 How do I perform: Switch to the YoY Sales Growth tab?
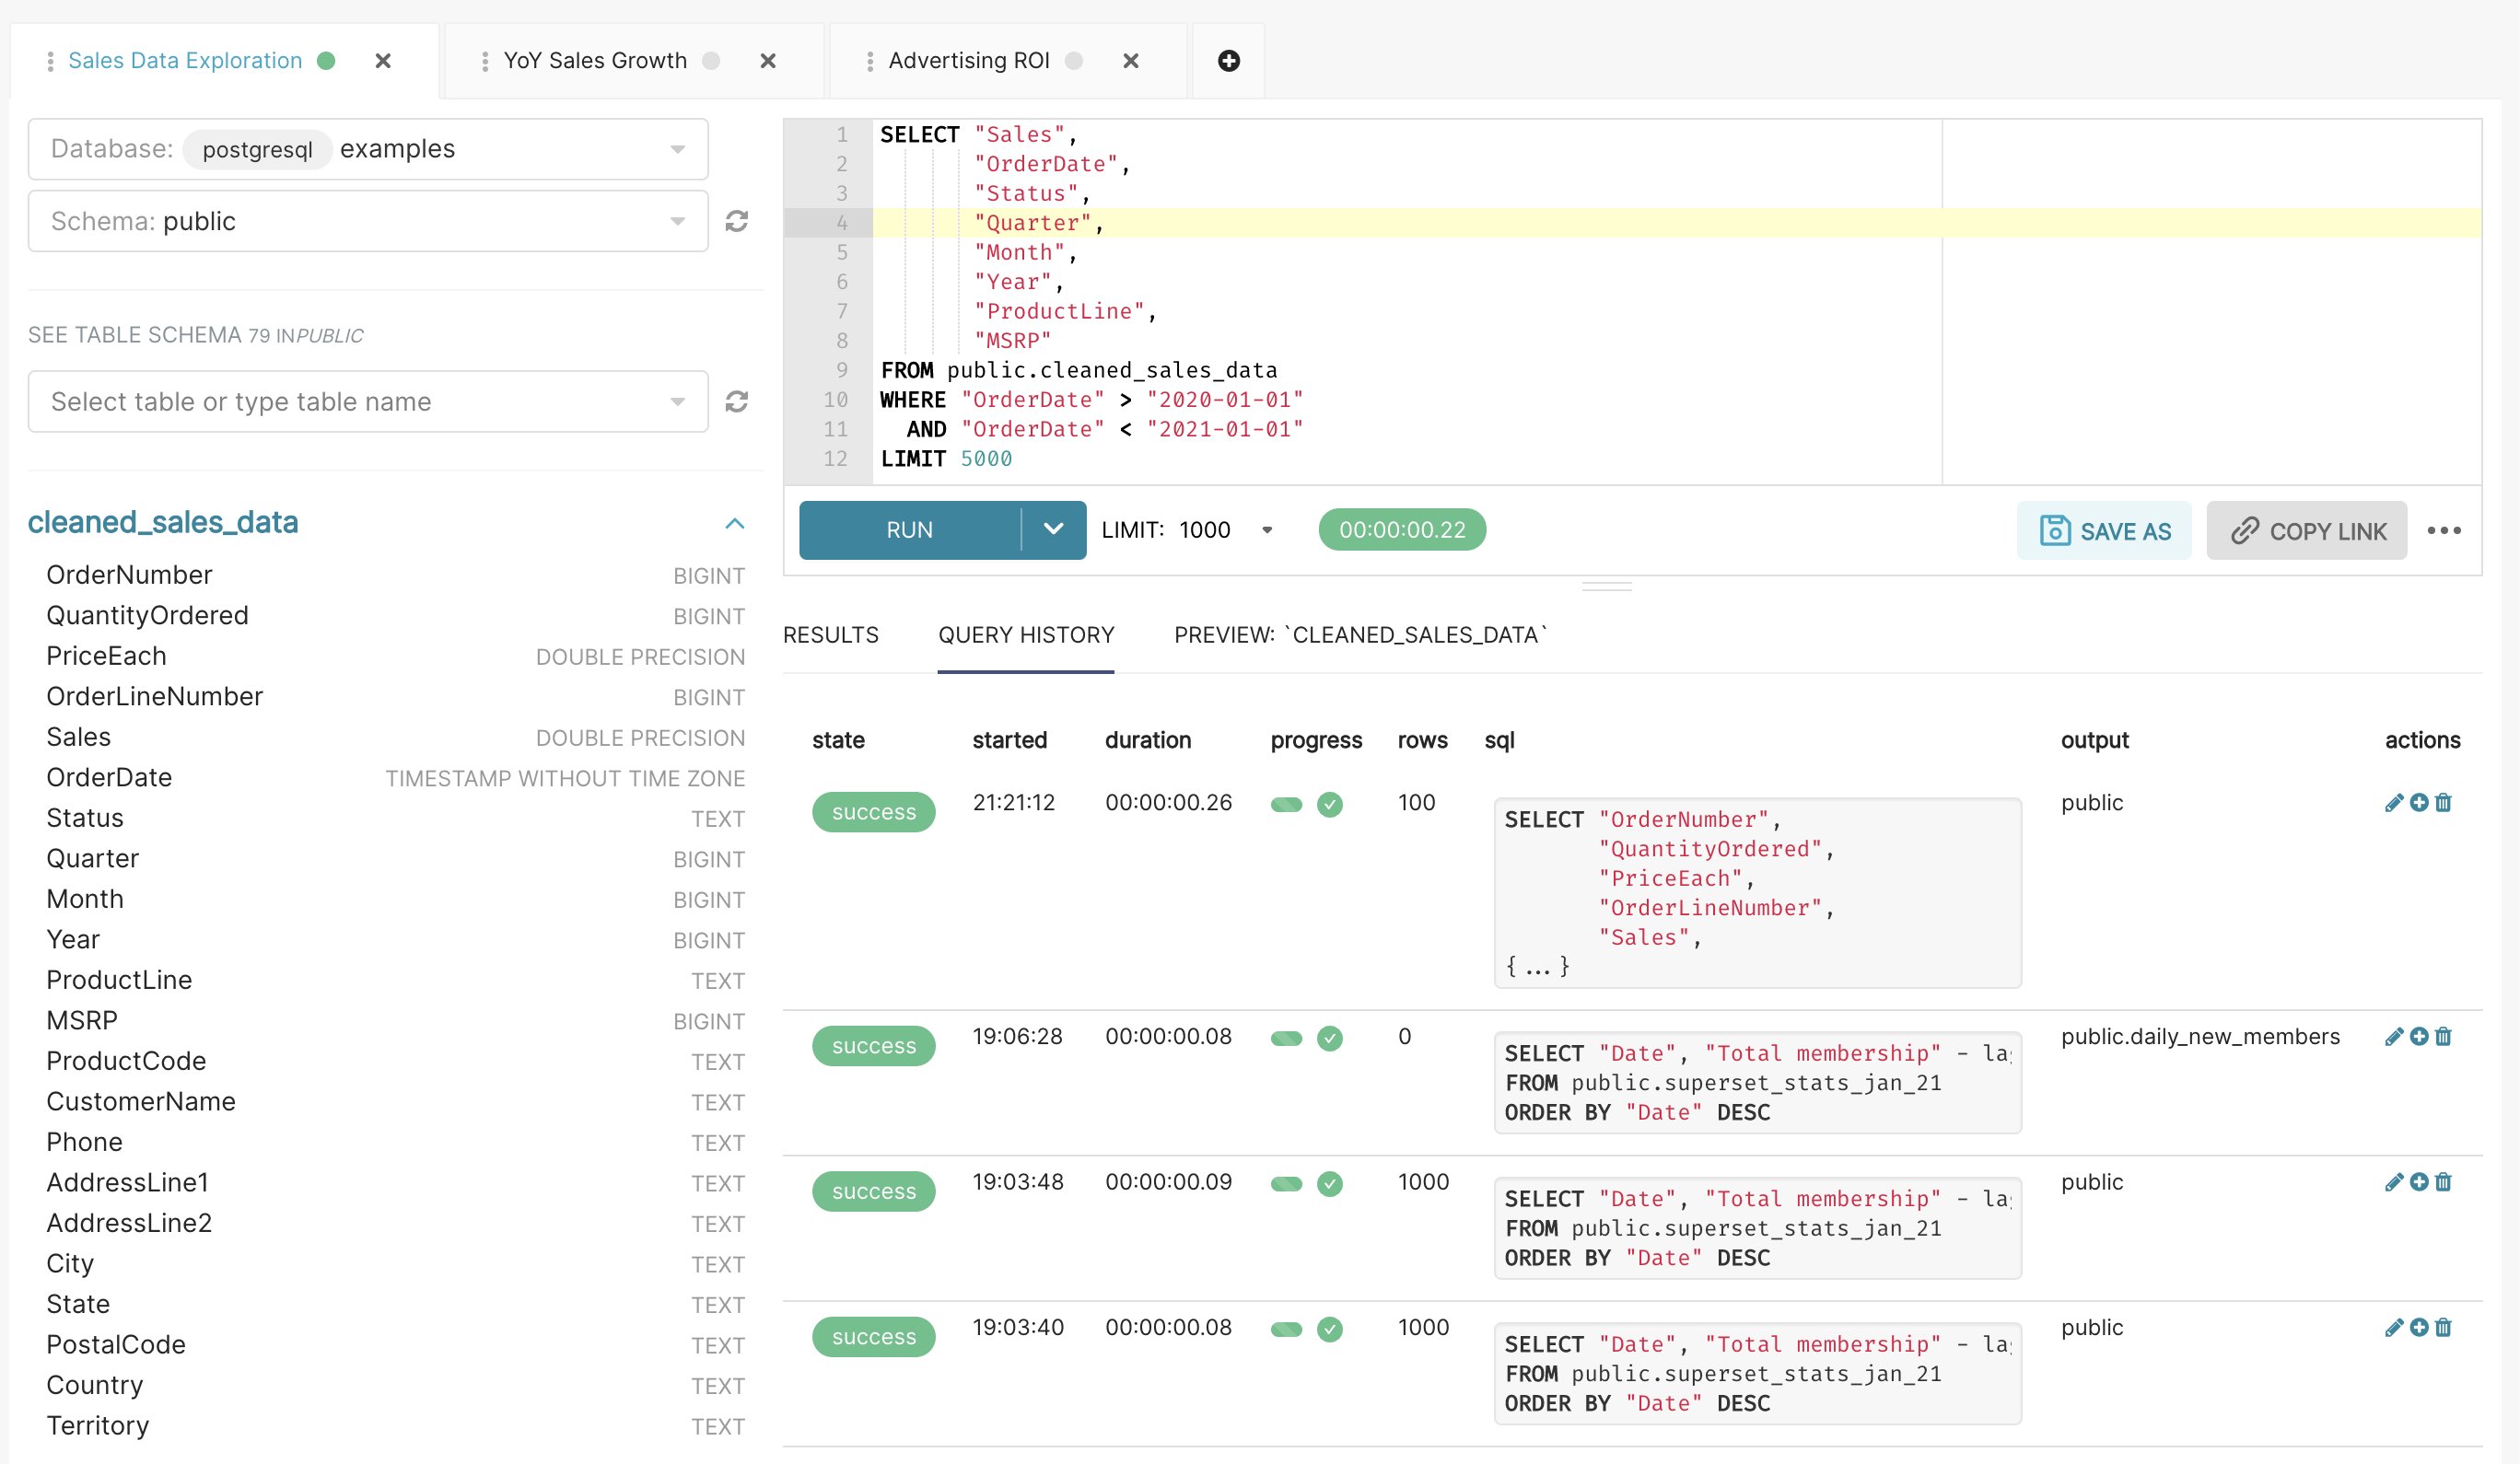[595, 61]
